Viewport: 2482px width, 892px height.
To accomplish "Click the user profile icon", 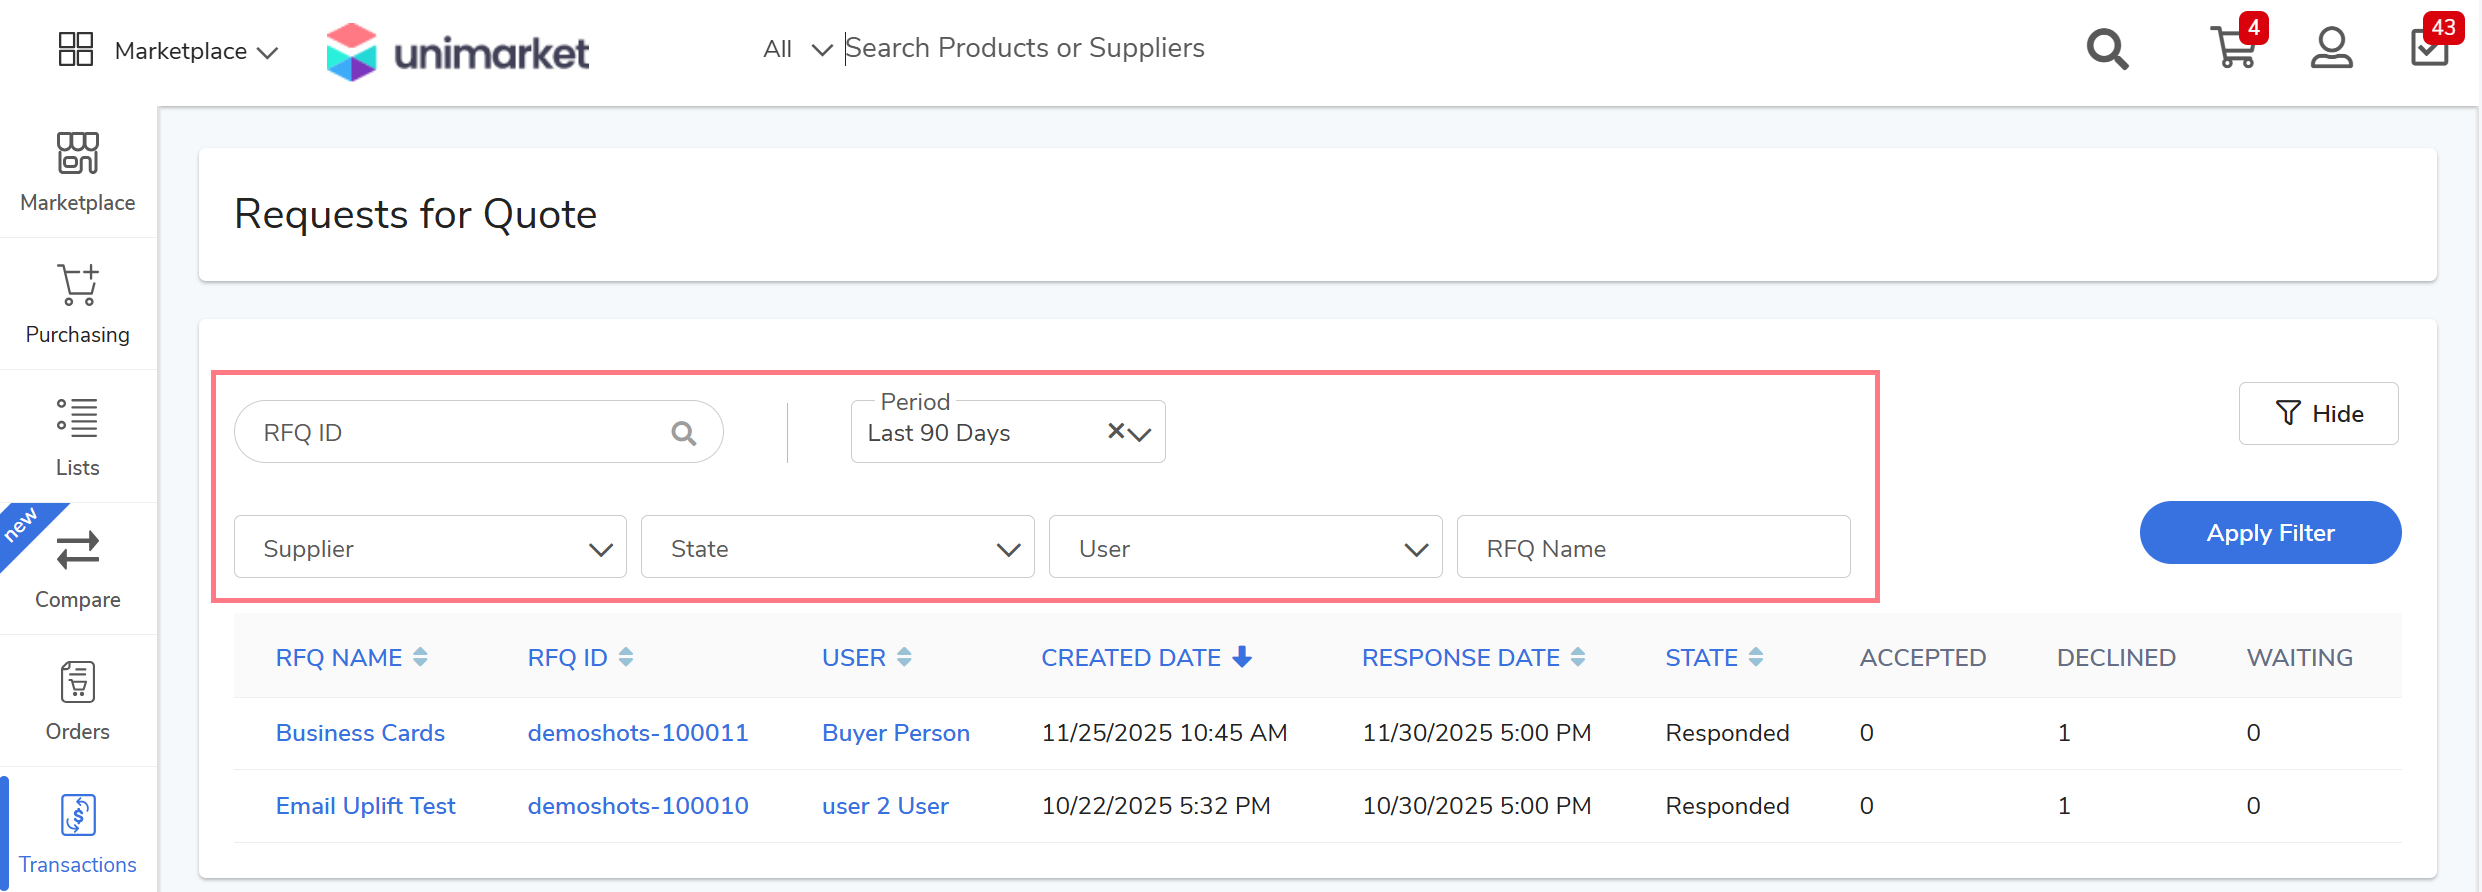I will click(2331, 48).
